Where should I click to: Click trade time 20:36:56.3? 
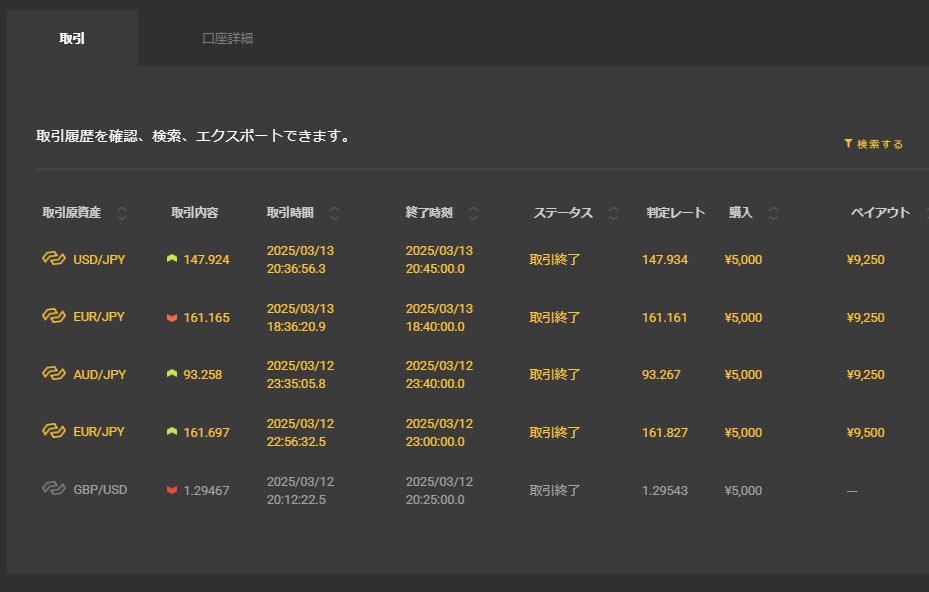[x=296, y=268]
